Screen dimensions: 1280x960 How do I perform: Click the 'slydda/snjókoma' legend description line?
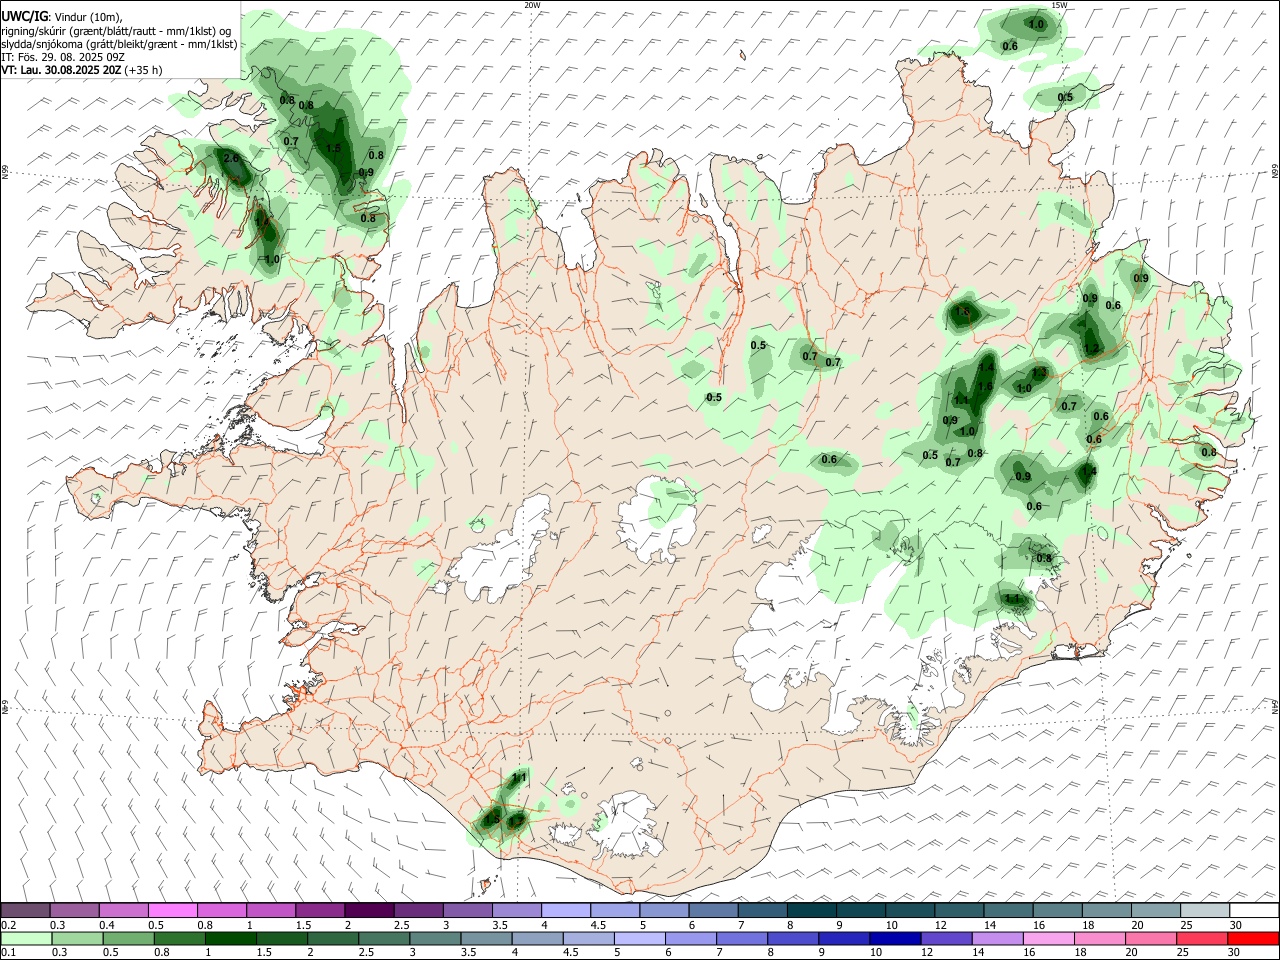(119, 44)
